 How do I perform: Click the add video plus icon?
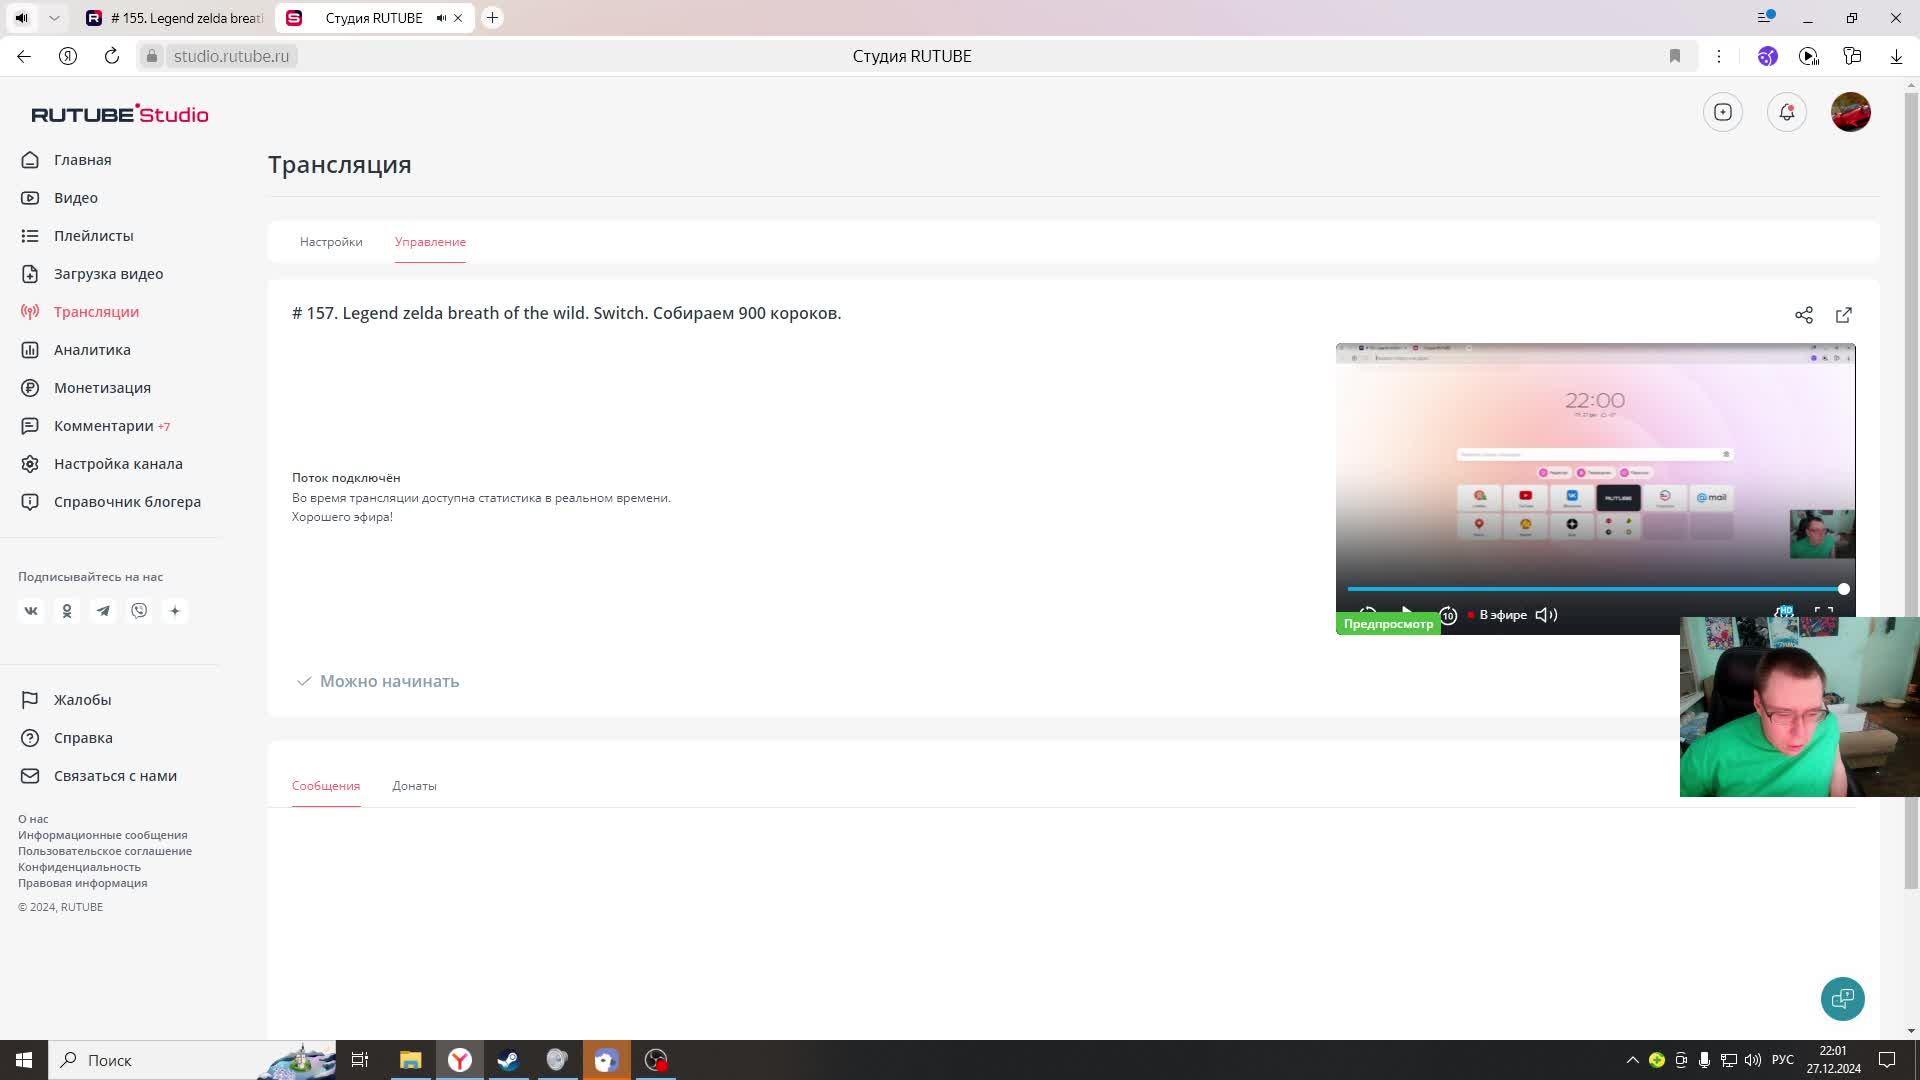pos(1722,112)
